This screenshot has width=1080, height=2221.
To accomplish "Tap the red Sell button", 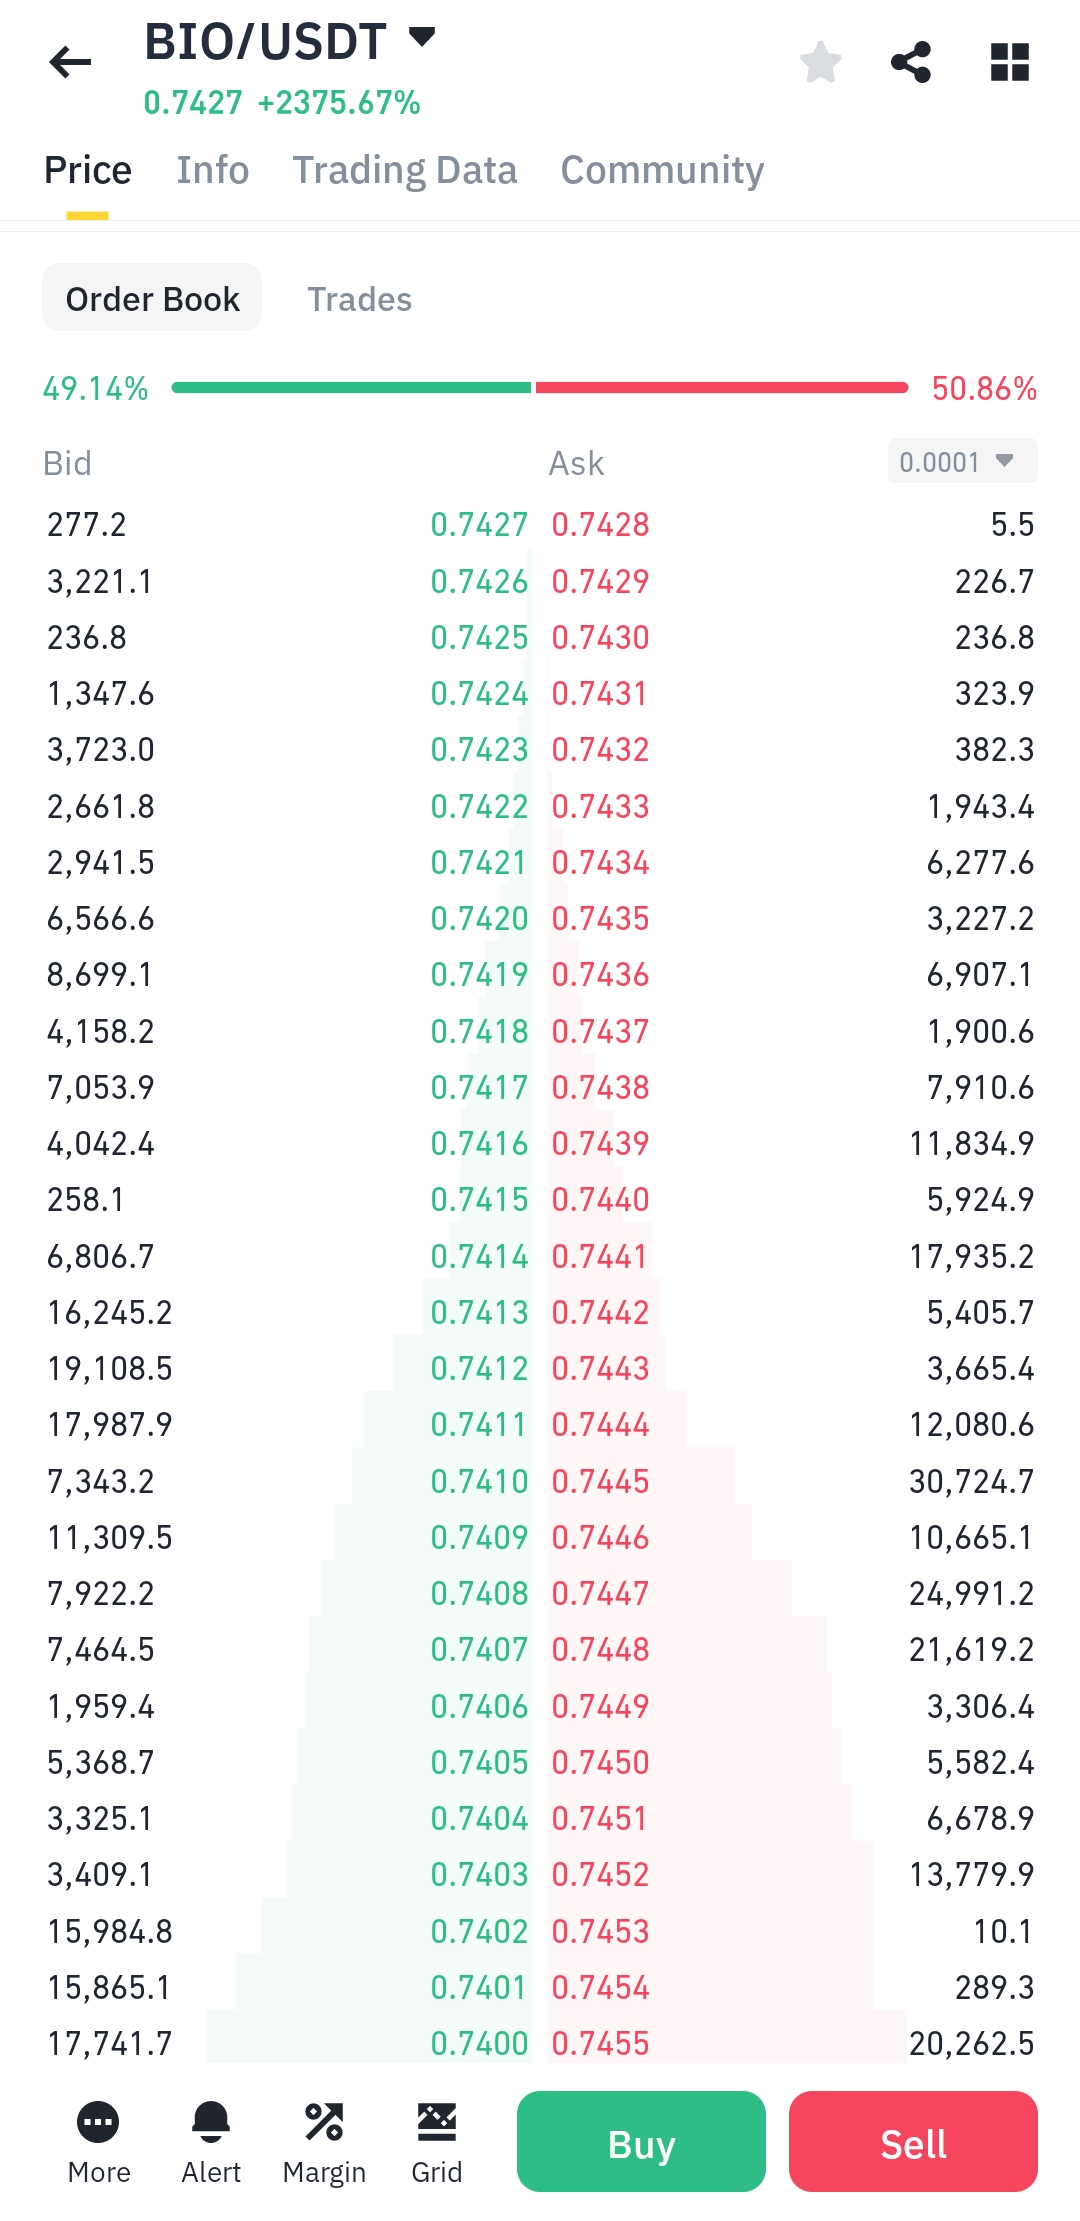I will coord(913,2141).
